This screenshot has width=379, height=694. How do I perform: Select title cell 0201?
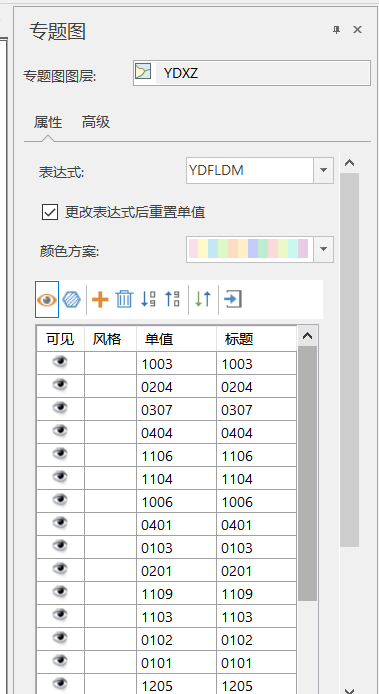[256, 570]
